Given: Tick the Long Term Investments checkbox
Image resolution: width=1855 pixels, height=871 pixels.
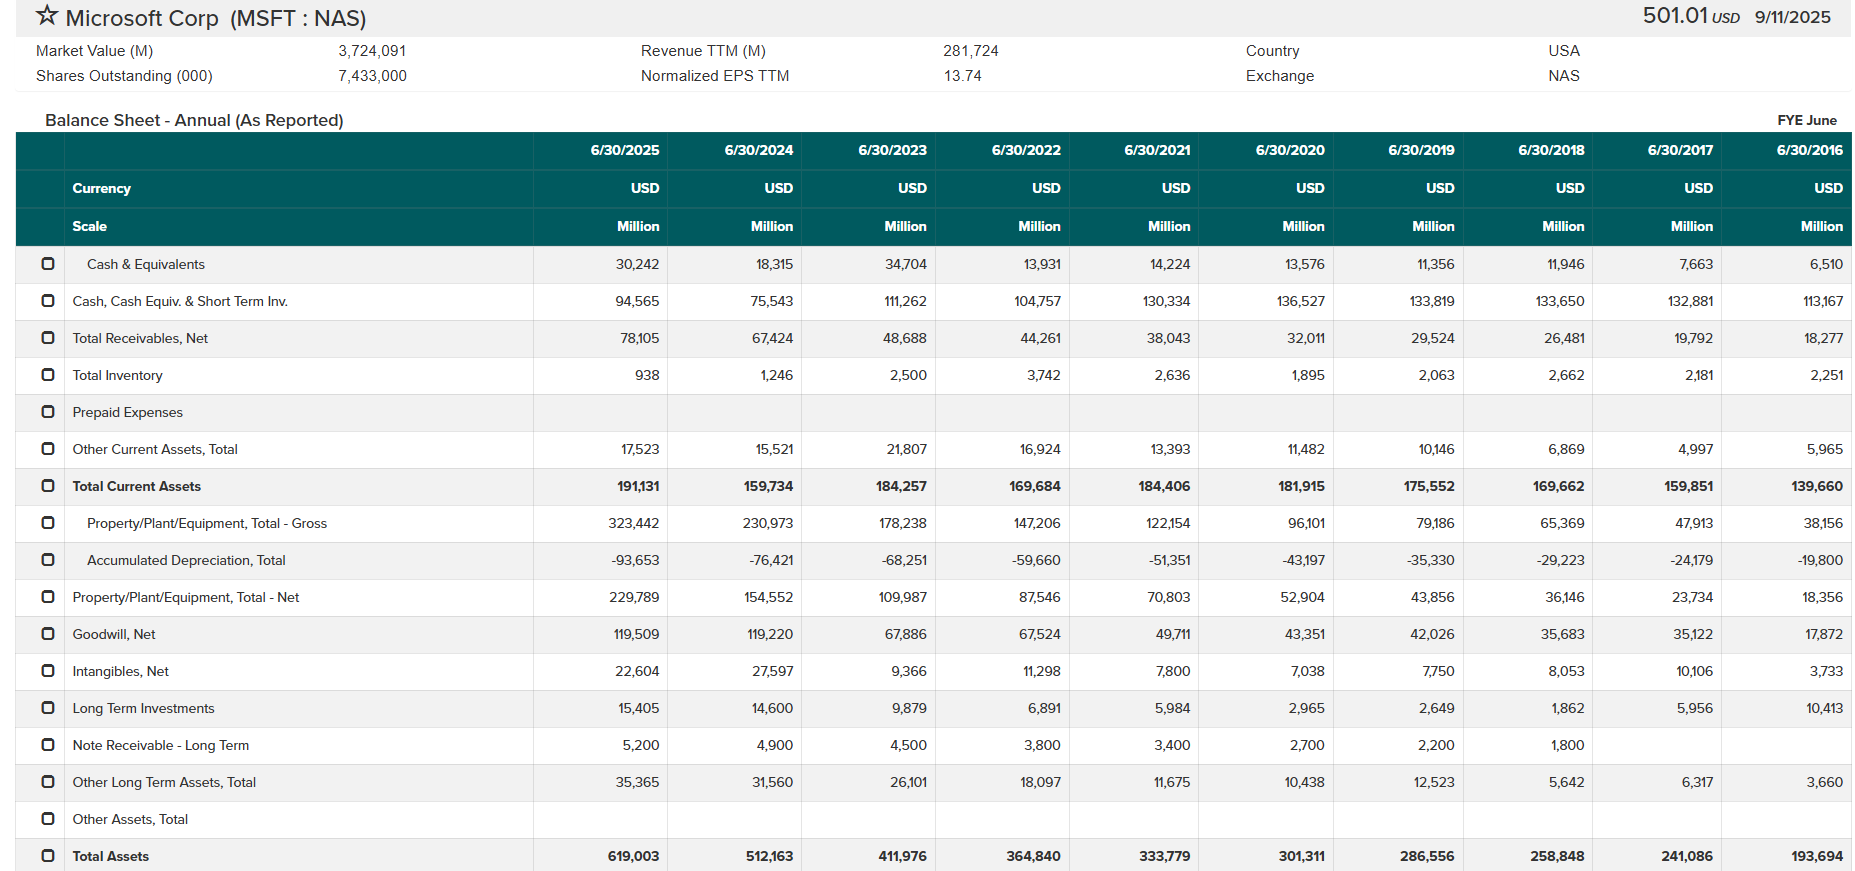Looking at the screenshot, I should pos(48,708).
